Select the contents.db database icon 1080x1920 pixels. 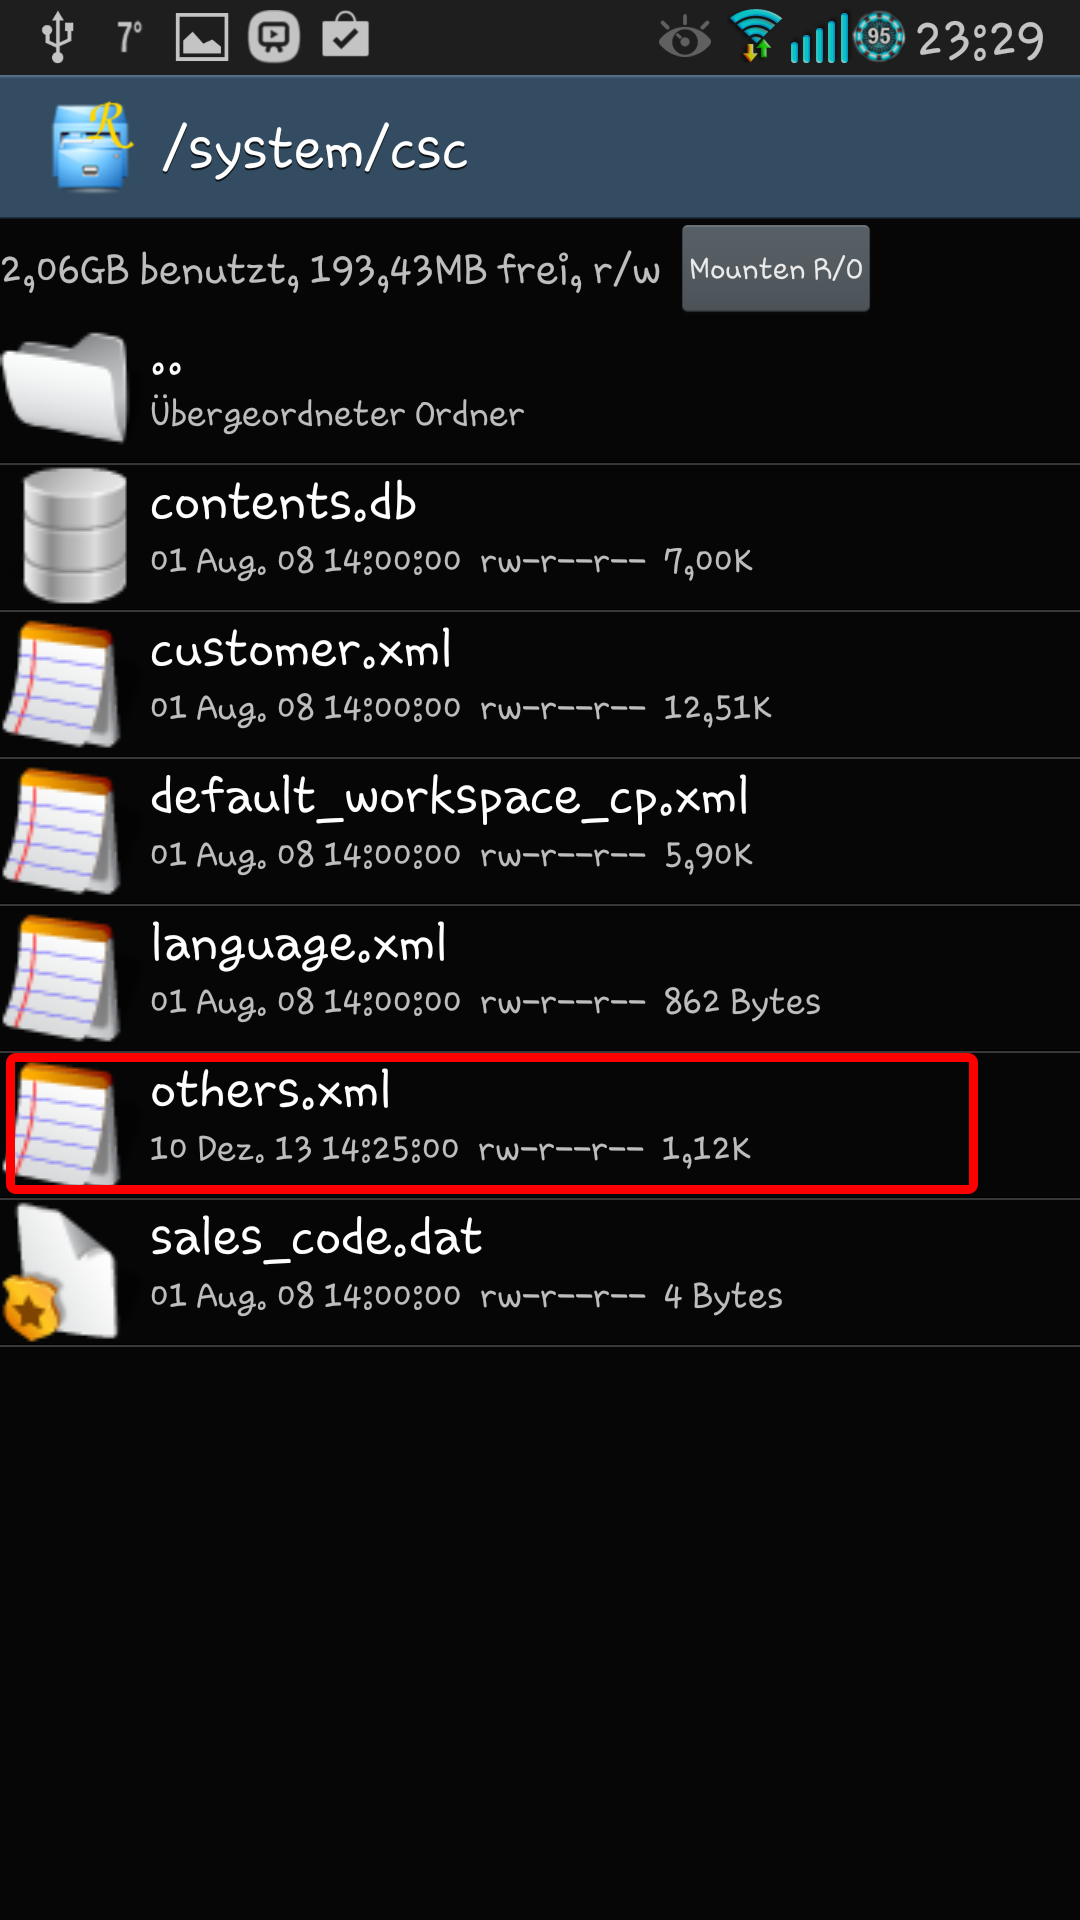tap(75, 536)
